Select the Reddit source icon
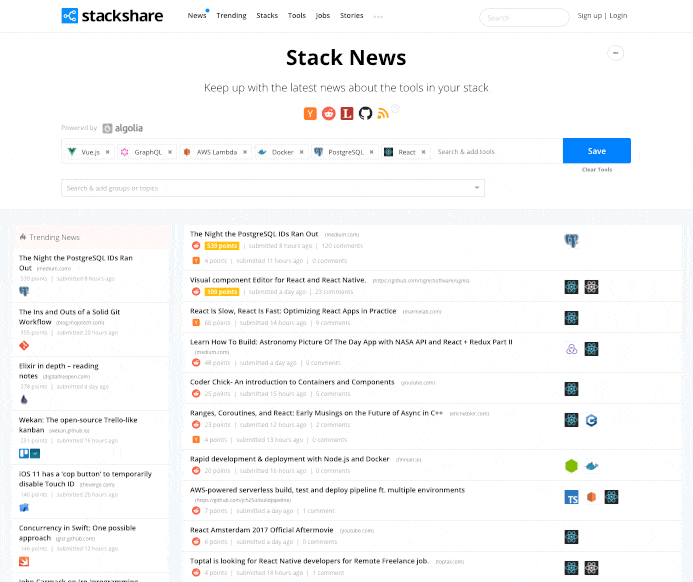Viewport: 693px width, 582px height. [328, 114]
